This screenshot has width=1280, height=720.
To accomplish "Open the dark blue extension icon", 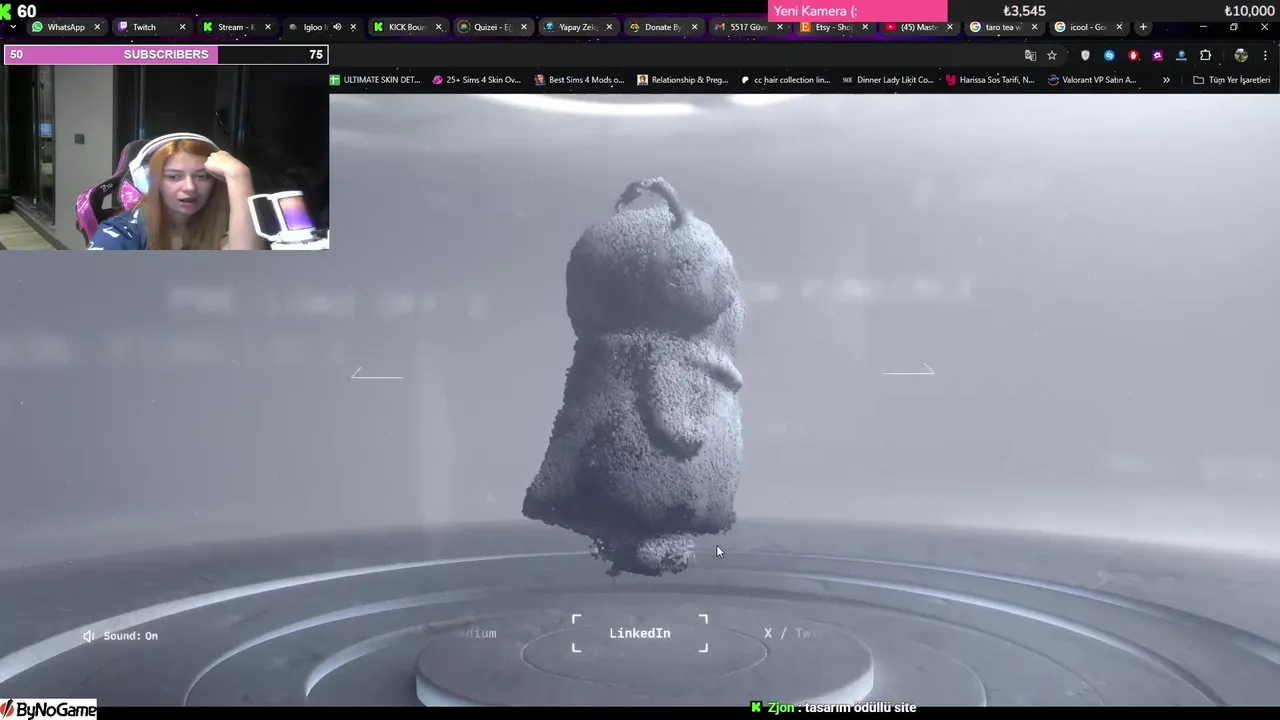I will (x=1181, y=55).
